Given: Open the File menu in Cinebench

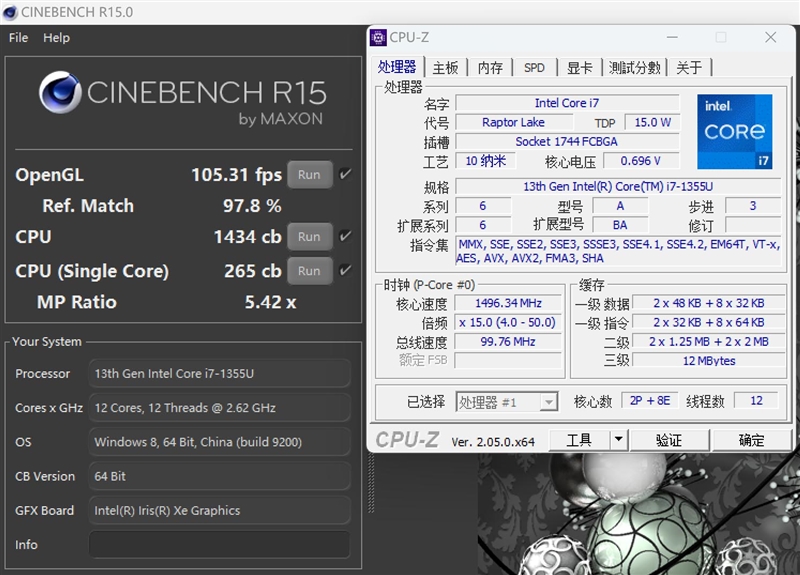Looking at the screenshot, I should tap(18, 38).
